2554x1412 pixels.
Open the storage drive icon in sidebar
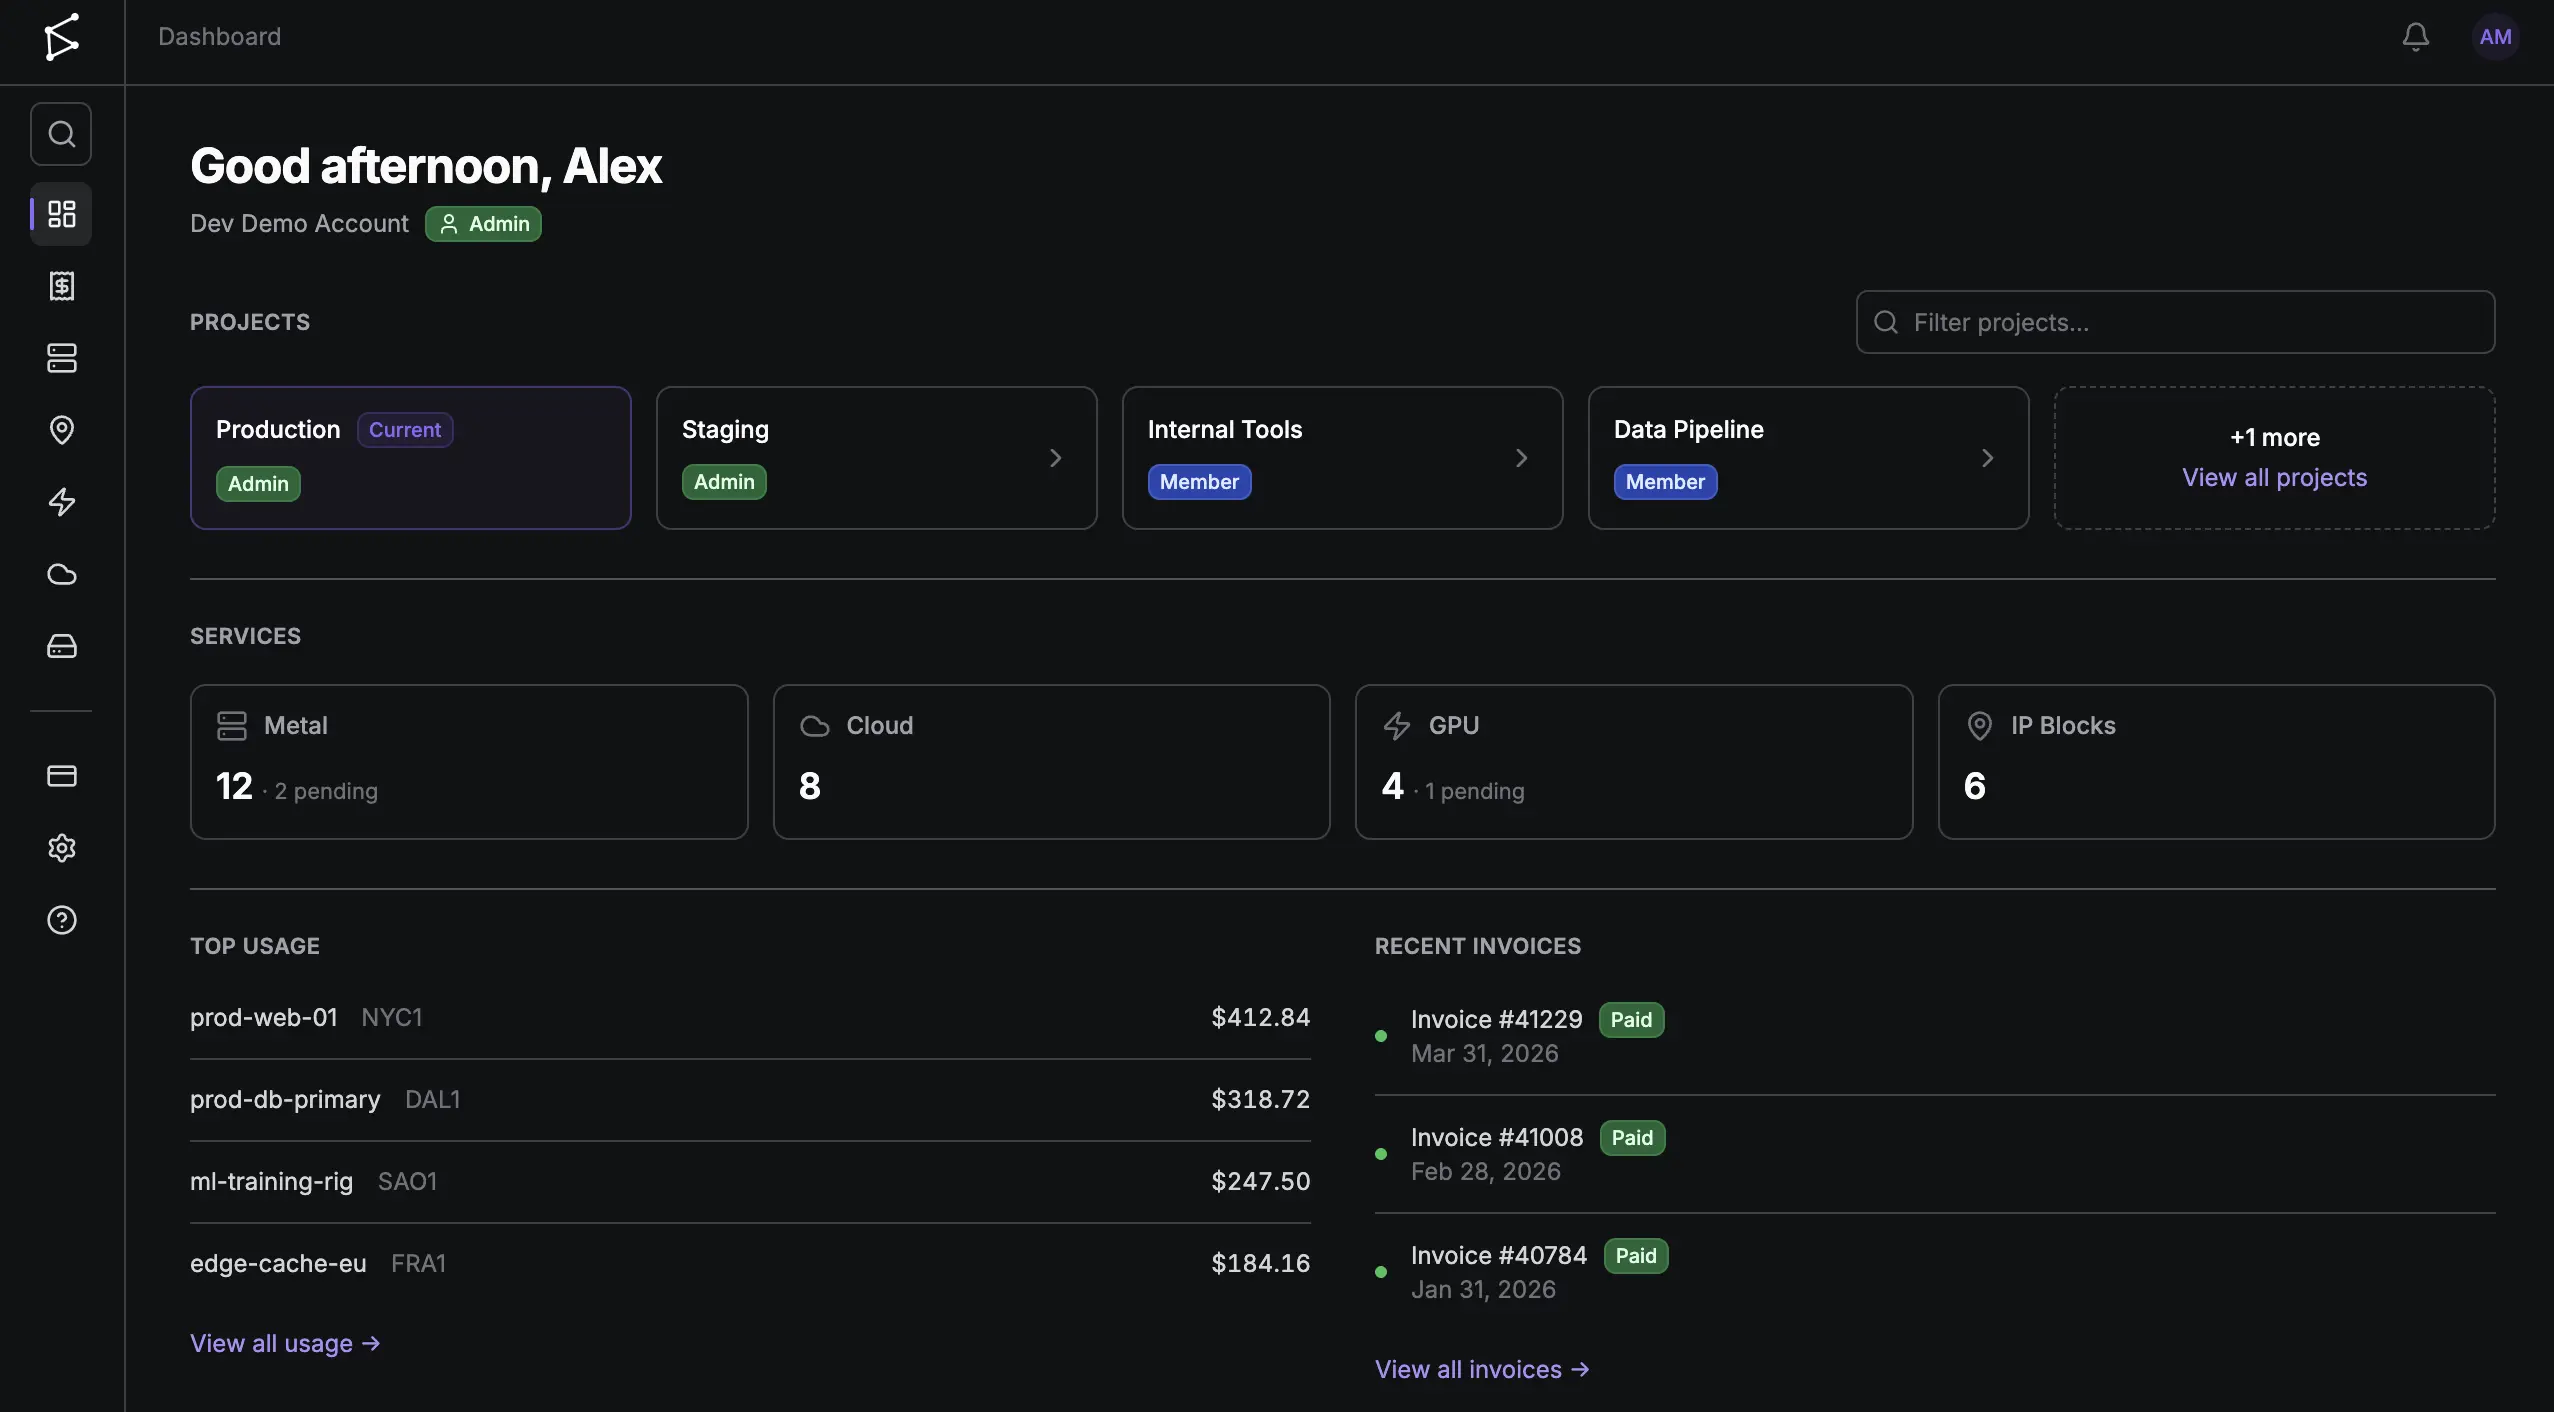(62, 646)
